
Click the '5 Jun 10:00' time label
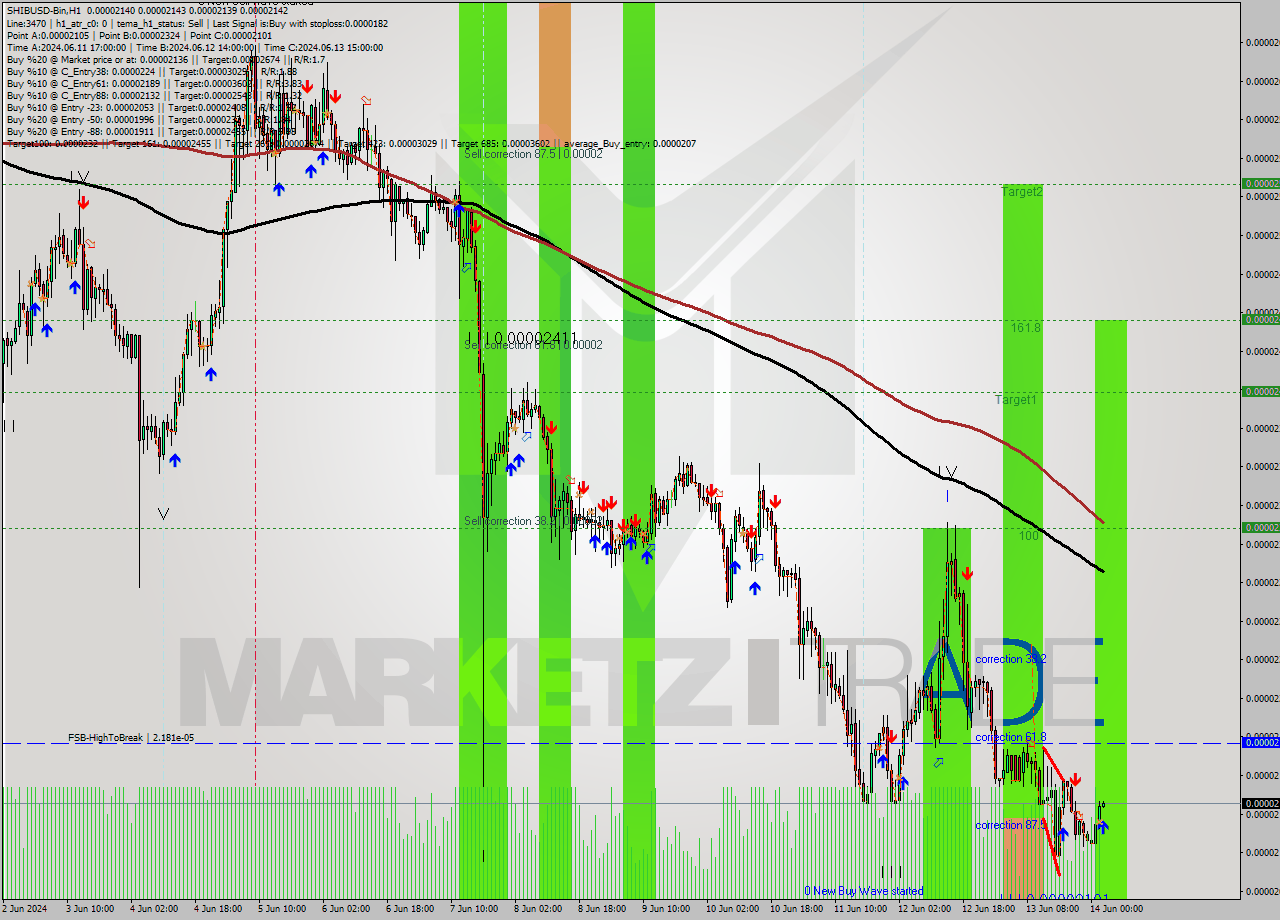coord(282,909)
